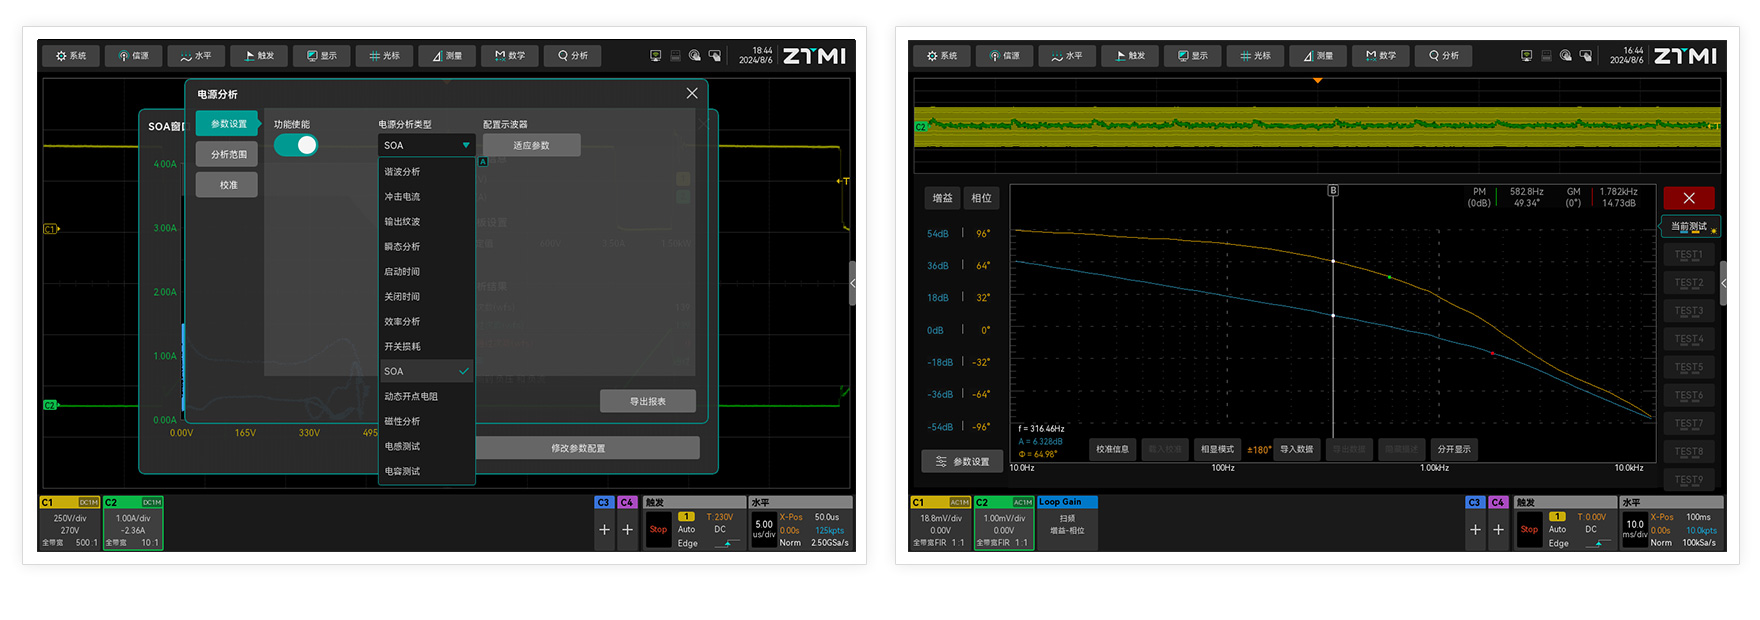The height and width of the screenshot is (620, 1760).
Task: Toggle the 增益 gain curve button
Action: [x=942, y=198]
